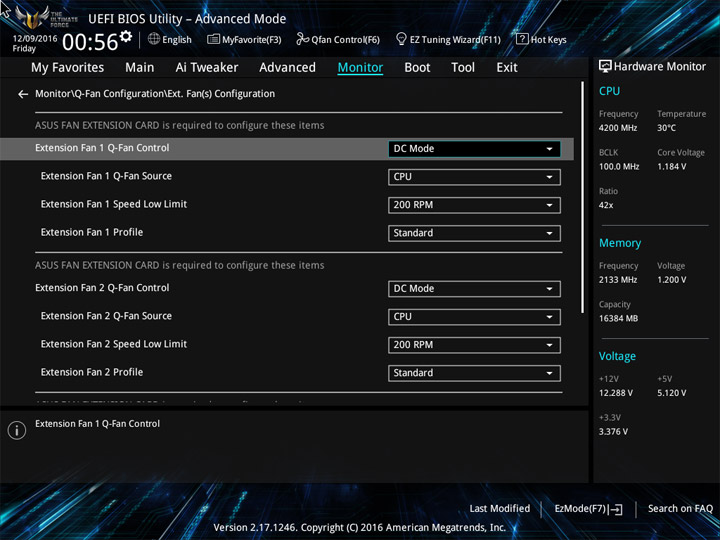The image size is (720, 540).
Task: Switch to the Main tab
Action: [140, 68]
